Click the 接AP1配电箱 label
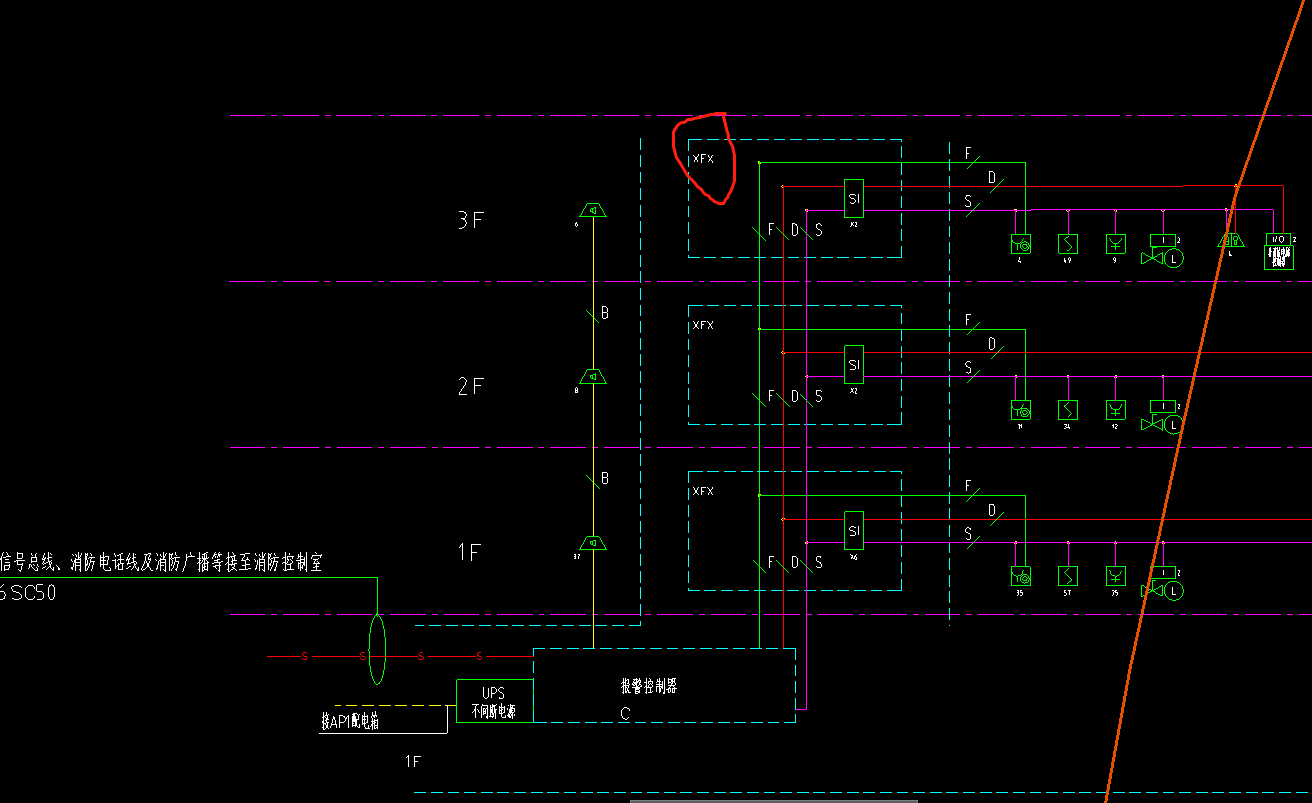Viewport: 1312px width, 803px height. click(x=350, y=721)
